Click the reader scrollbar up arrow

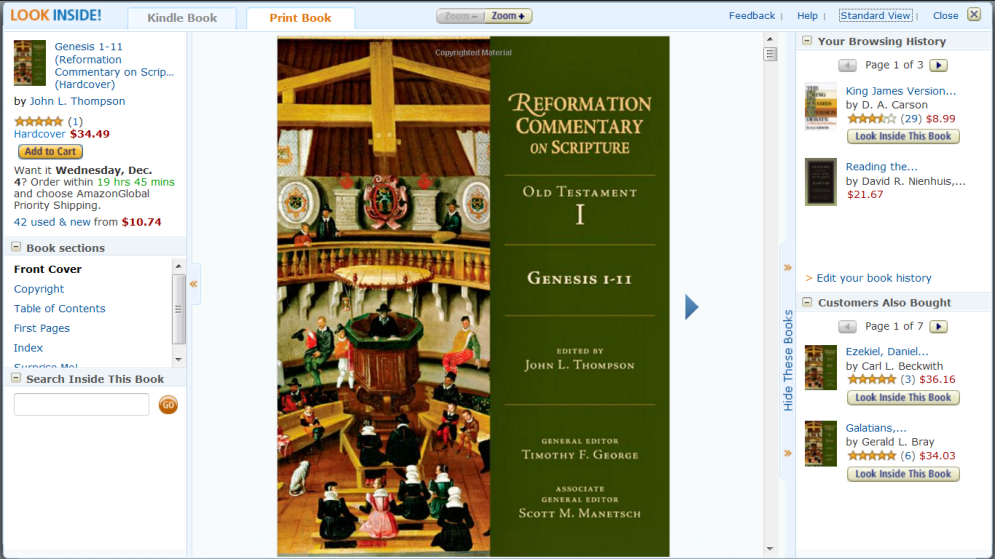pyautogui.click(x=770, y=39)
